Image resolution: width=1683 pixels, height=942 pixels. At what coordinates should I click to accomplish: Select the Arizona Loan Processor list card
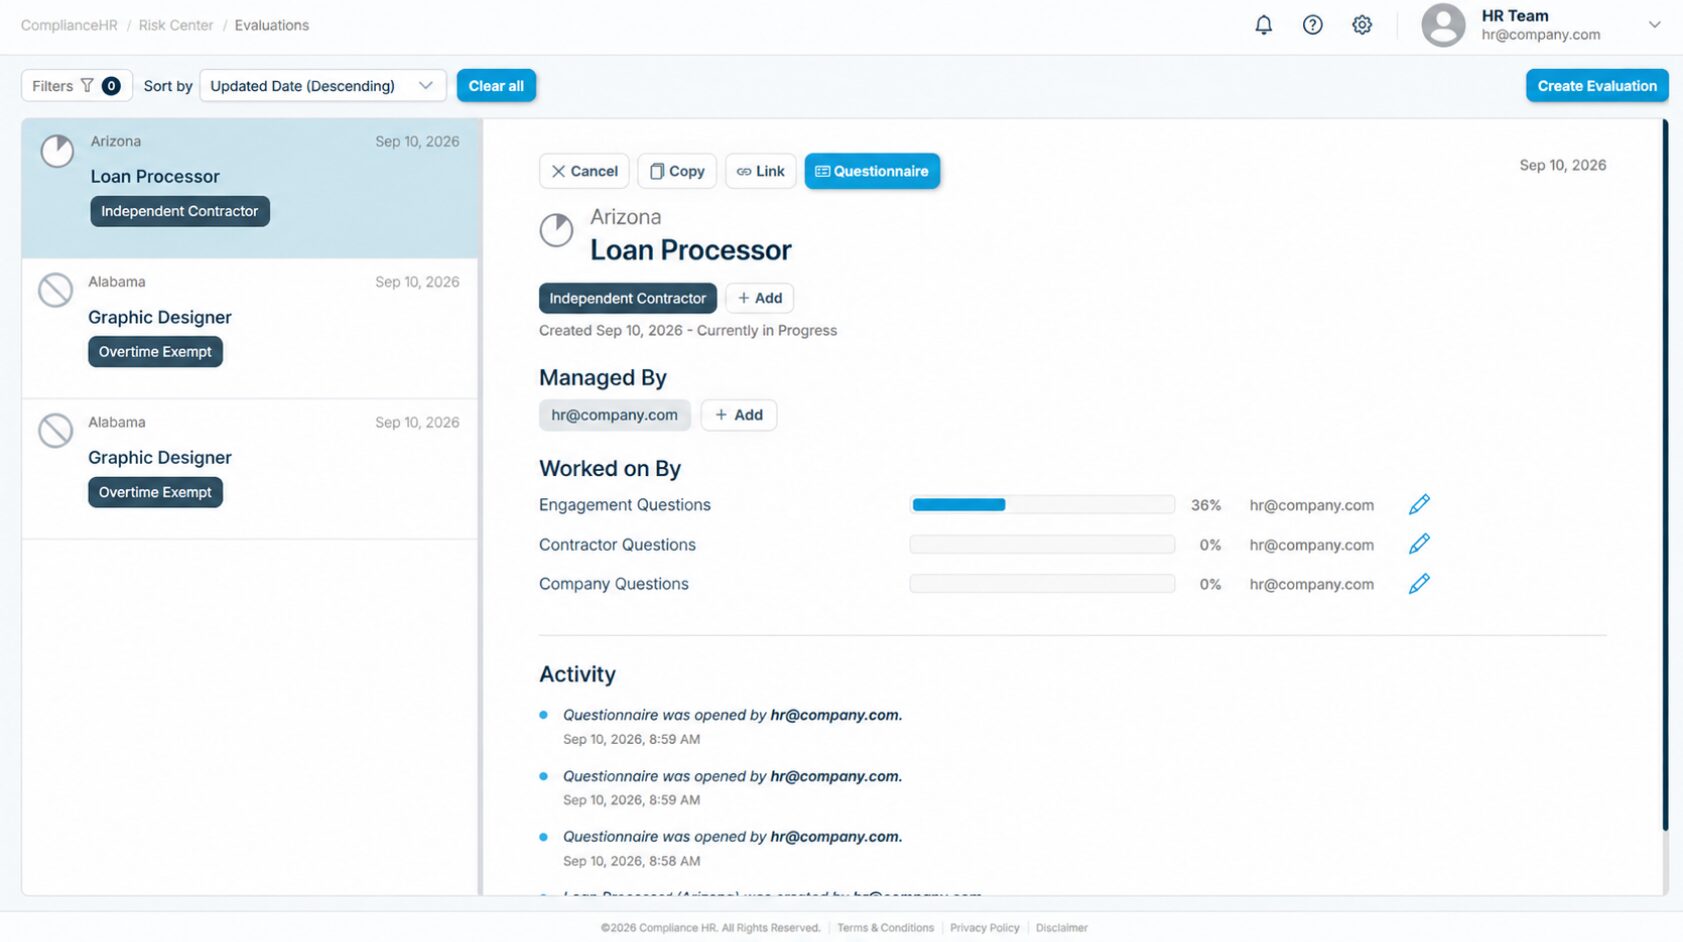tap(250, 188)
